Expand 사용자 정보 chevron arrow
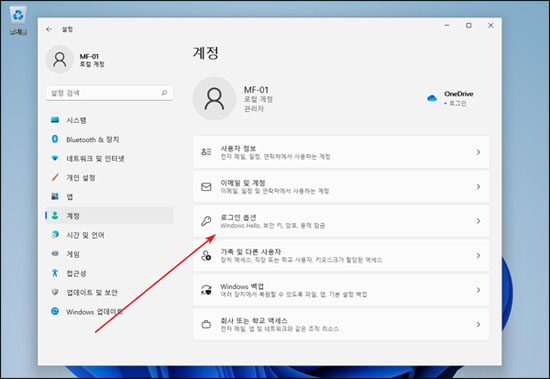Viewport: 550px width, 379px height. coord(478,152)
